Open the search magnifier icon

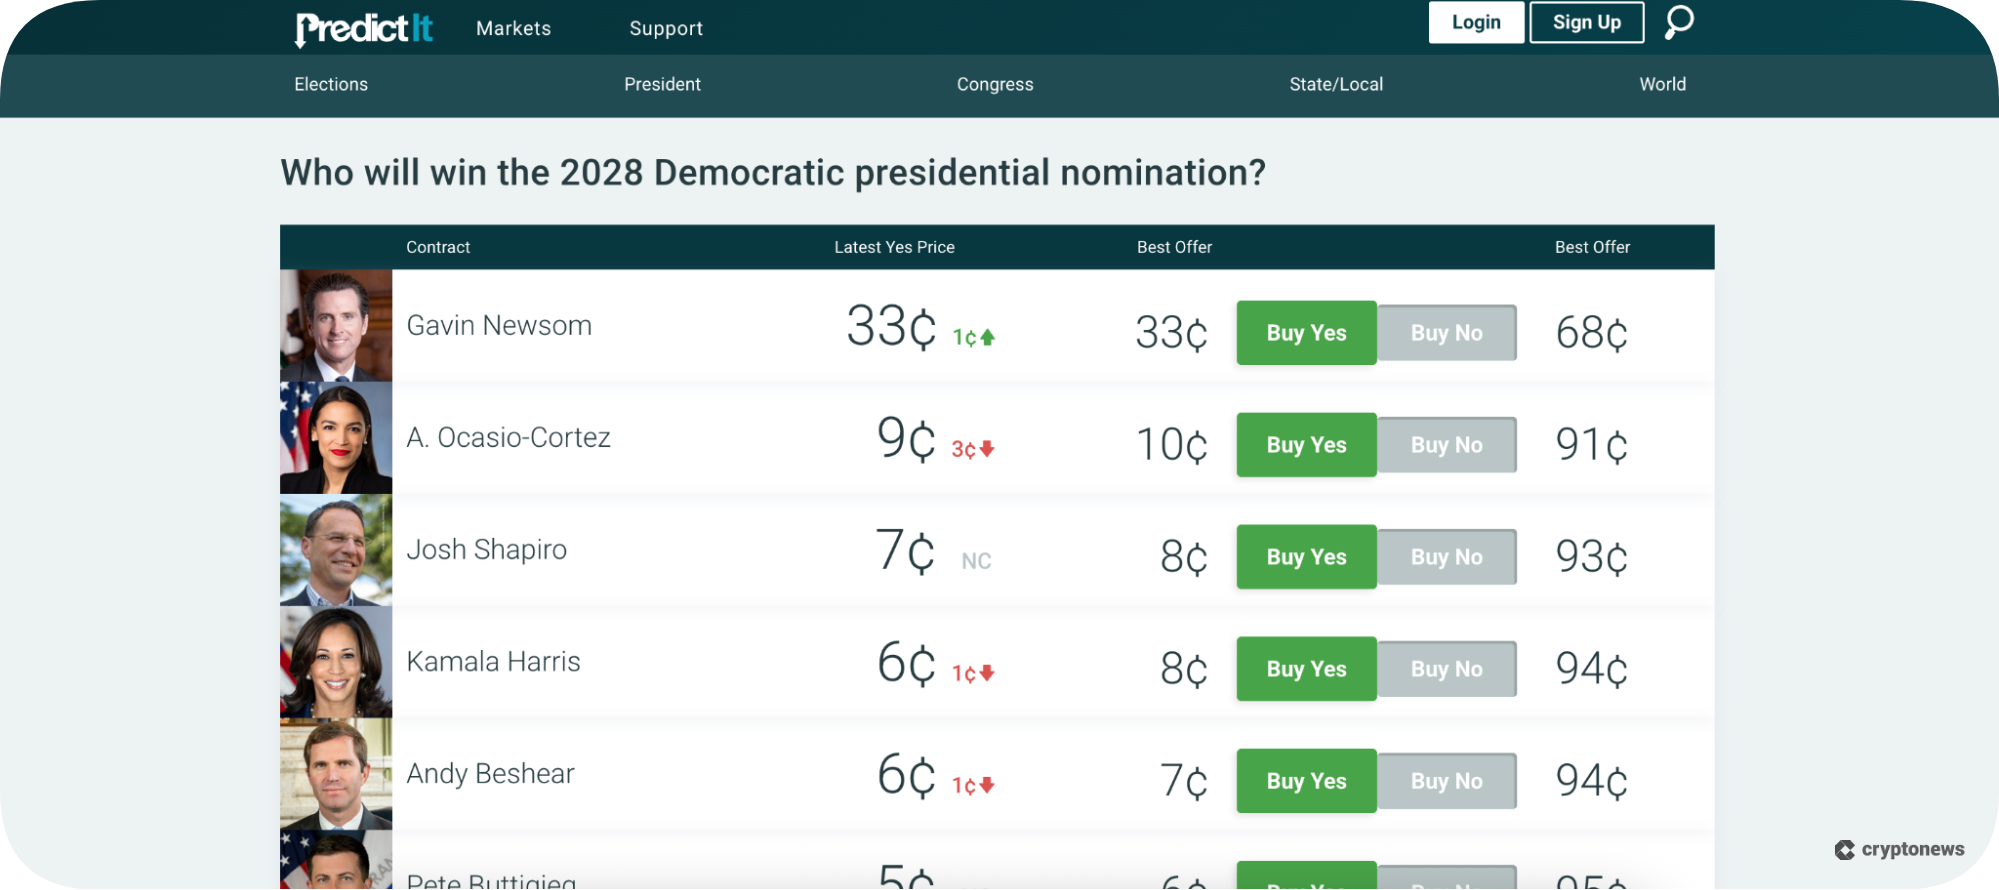click(1678, 21)
